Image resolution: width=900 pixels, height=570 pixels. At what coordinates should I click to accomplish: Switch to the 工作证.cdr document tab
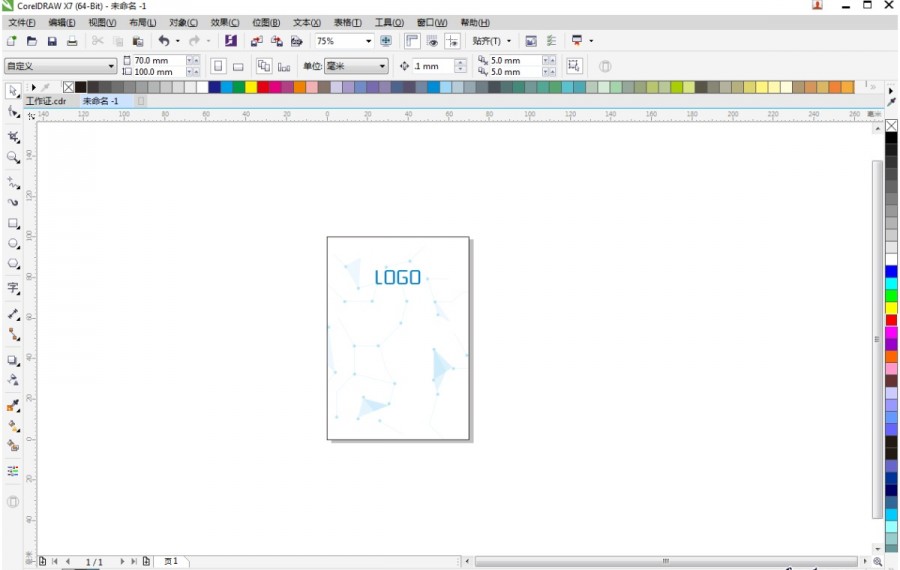point(46,101)
